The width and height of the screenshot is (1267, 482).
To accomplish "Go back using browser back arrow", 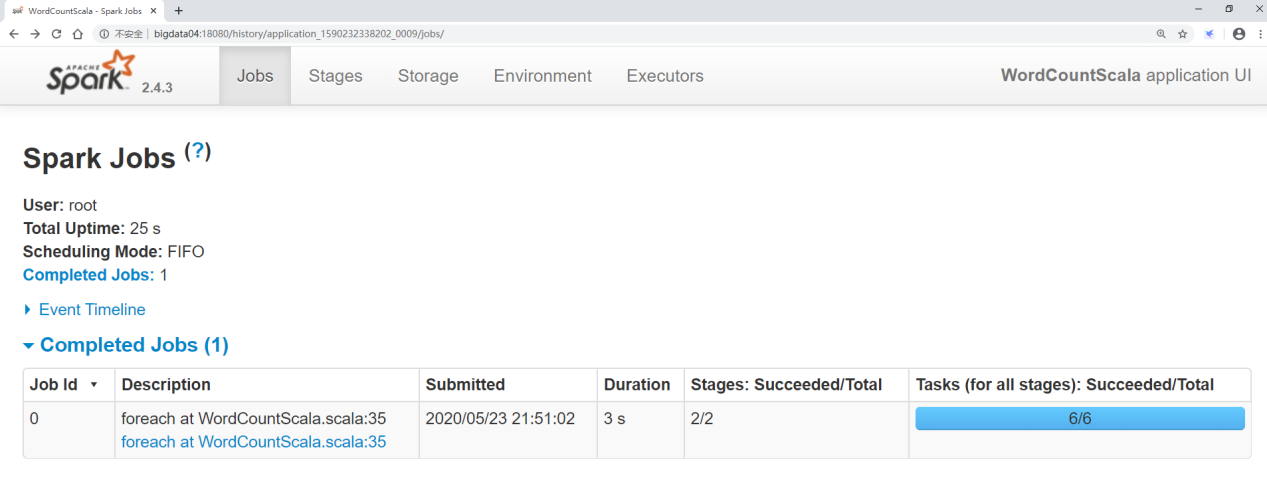I will tap(14, 34).
